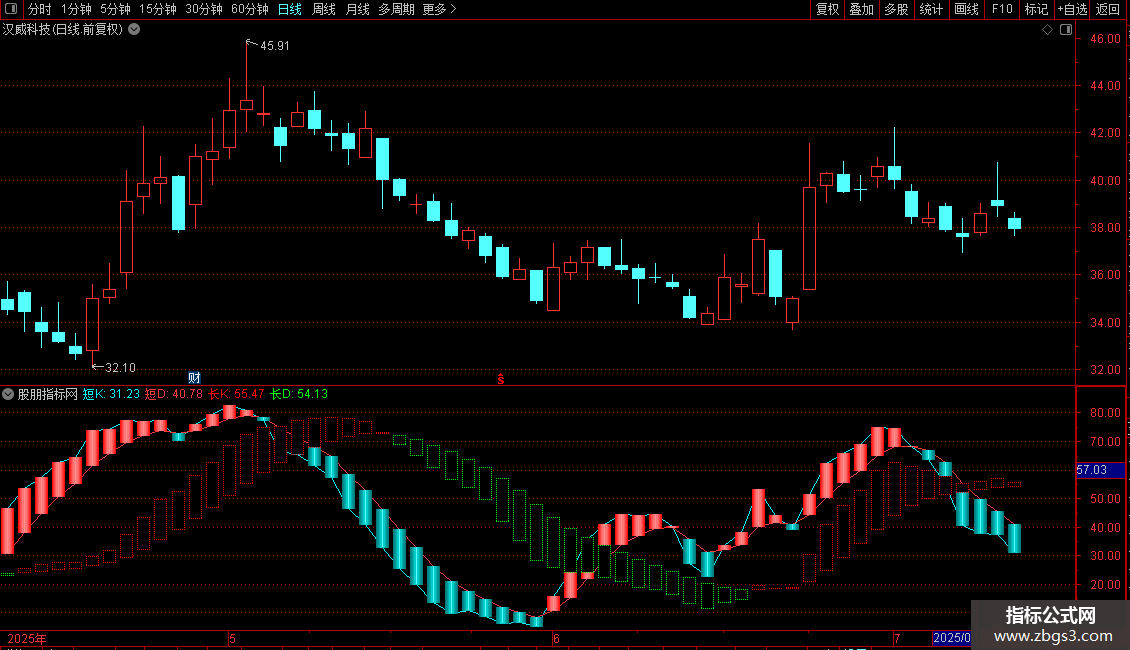
Task: Open the indicator menu icon beside 股朋指标网
Action: pyautogui.click(x=8, y=394)
